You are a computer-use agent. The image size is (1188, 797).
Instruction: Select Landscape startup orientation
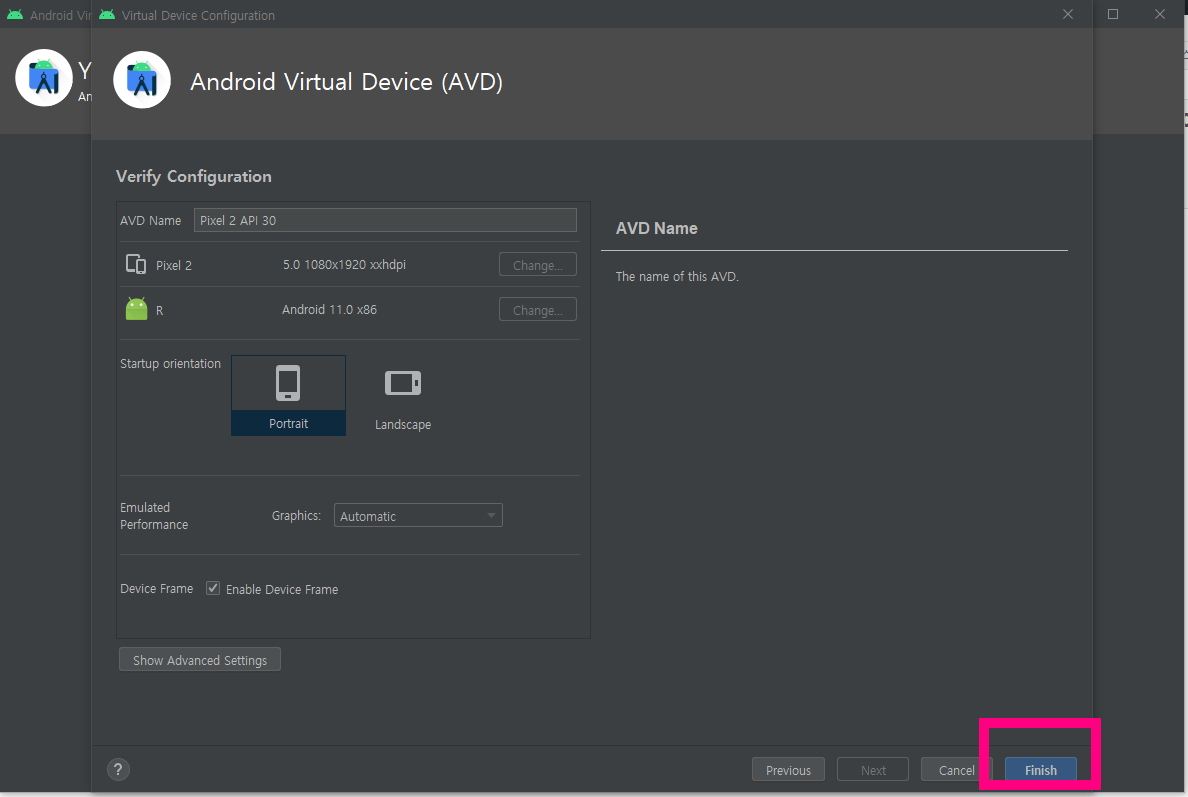[403, 398]
